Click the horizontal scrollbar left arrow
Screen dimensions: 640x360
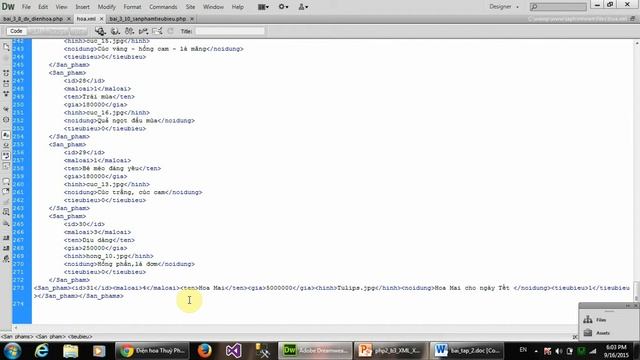[x=16, y=327]
